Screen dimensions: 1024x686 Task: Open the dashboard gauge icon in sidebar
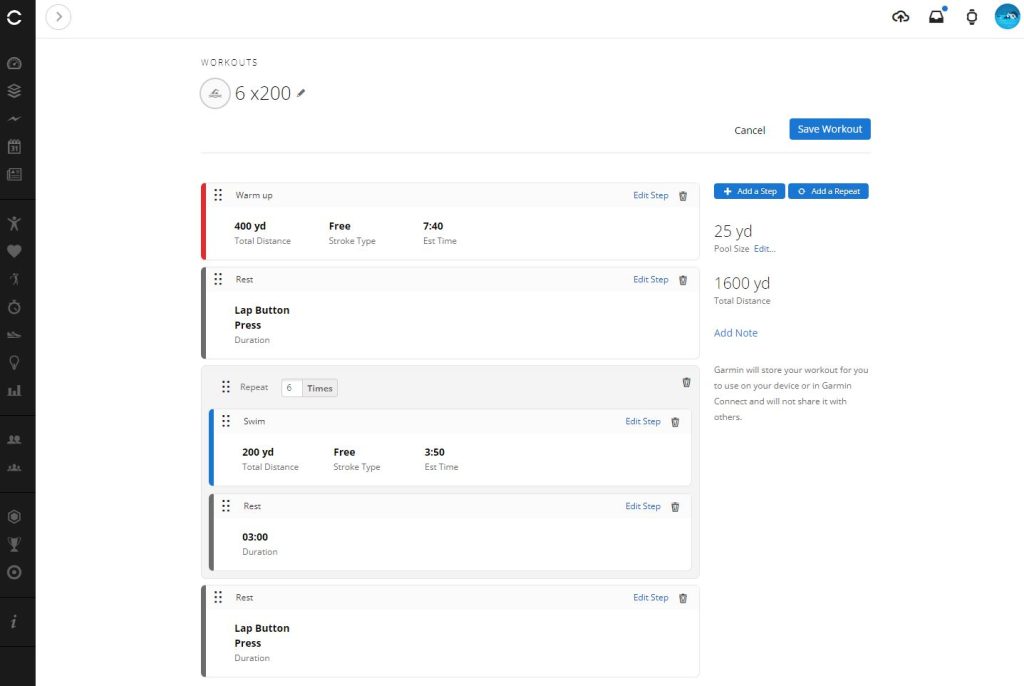click(14, 63)
